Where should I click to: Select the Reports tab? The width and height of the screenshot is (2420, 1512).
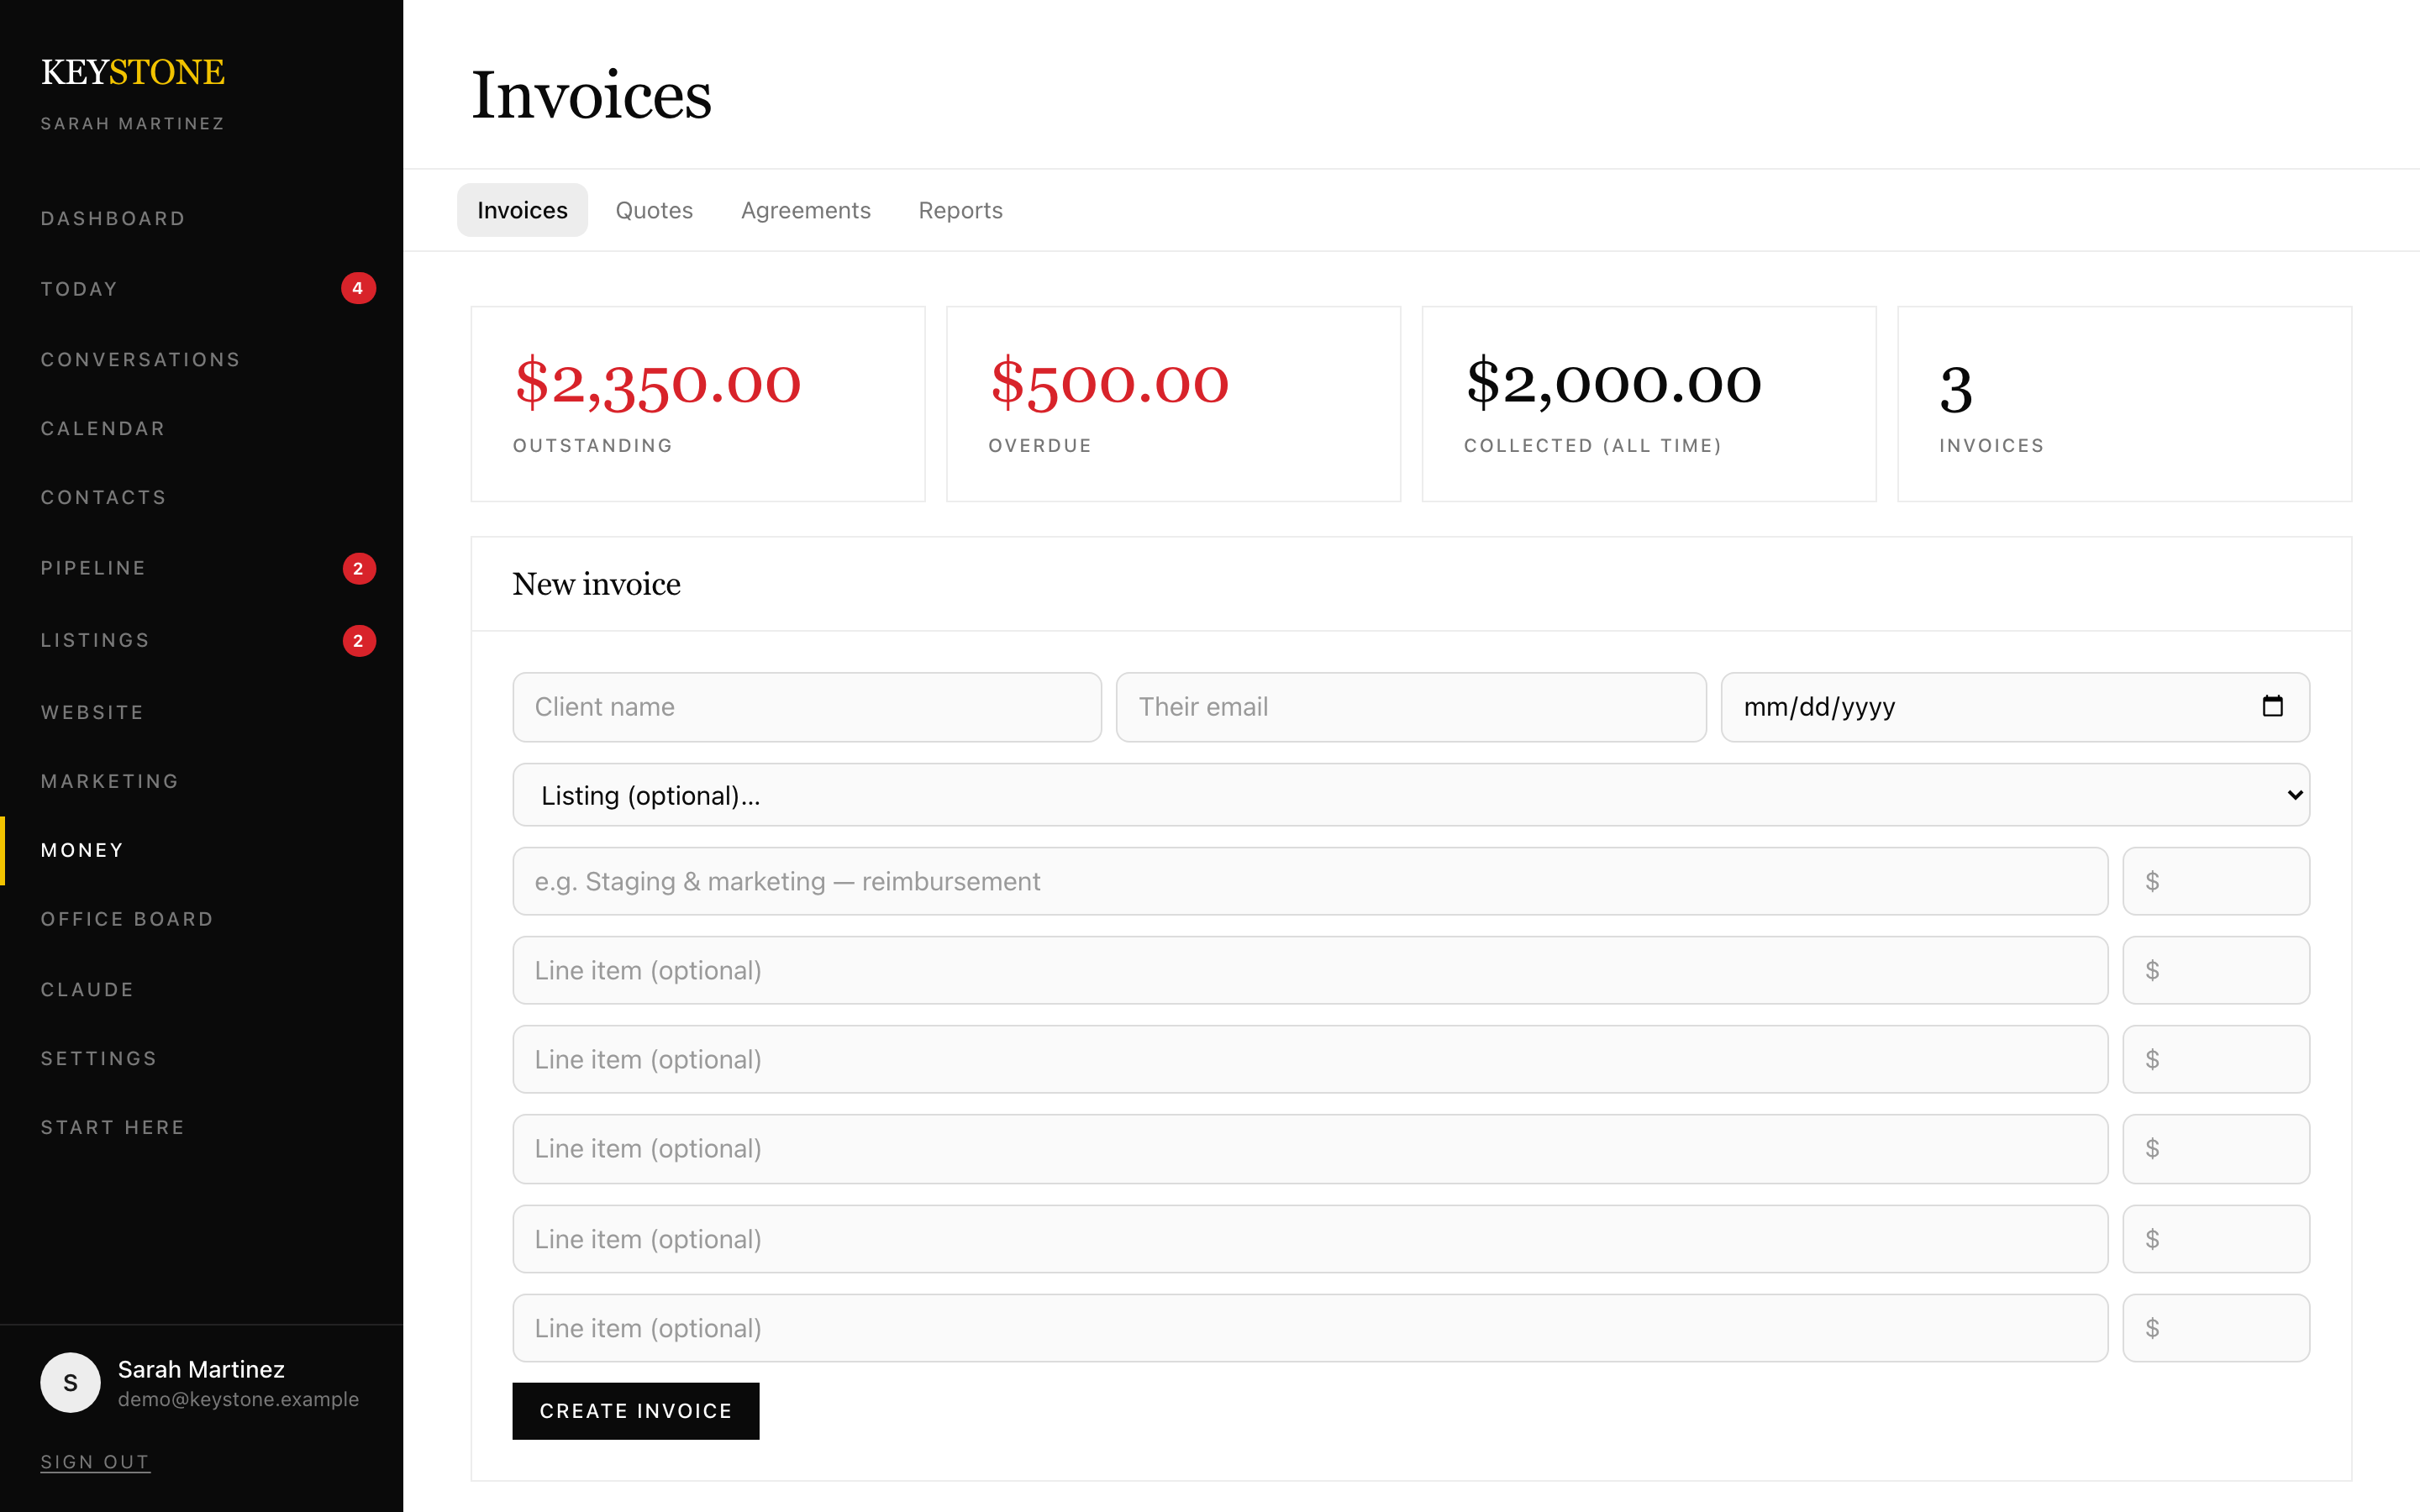tap(960, 210)
